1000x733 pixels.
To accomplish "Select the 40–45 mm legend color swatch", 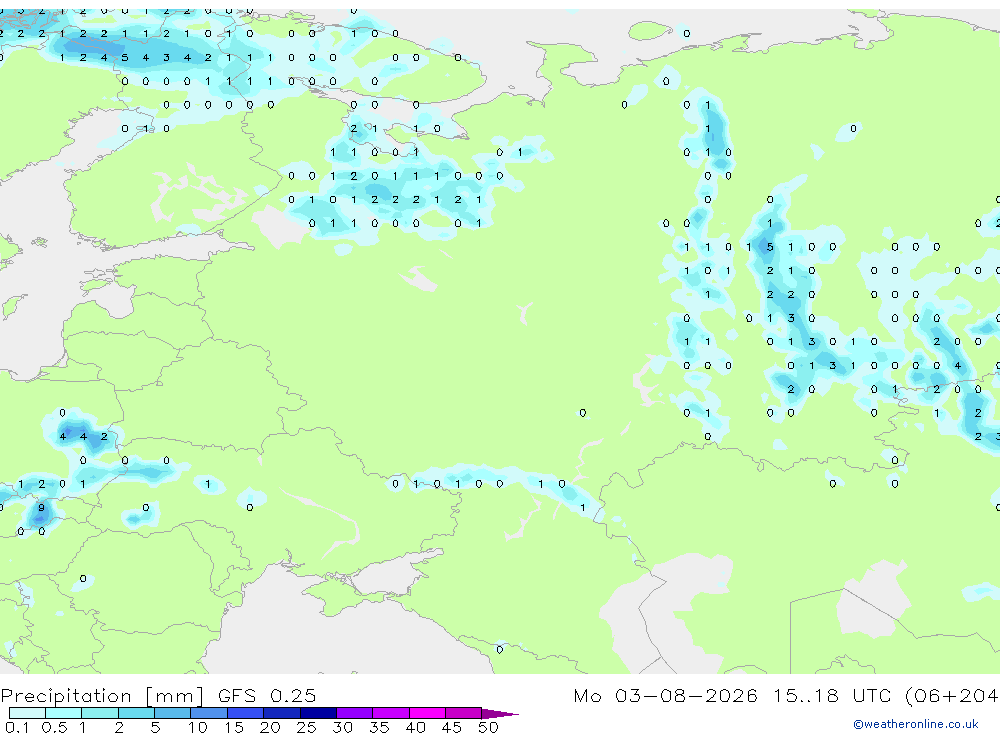I will tap(427, 713).
